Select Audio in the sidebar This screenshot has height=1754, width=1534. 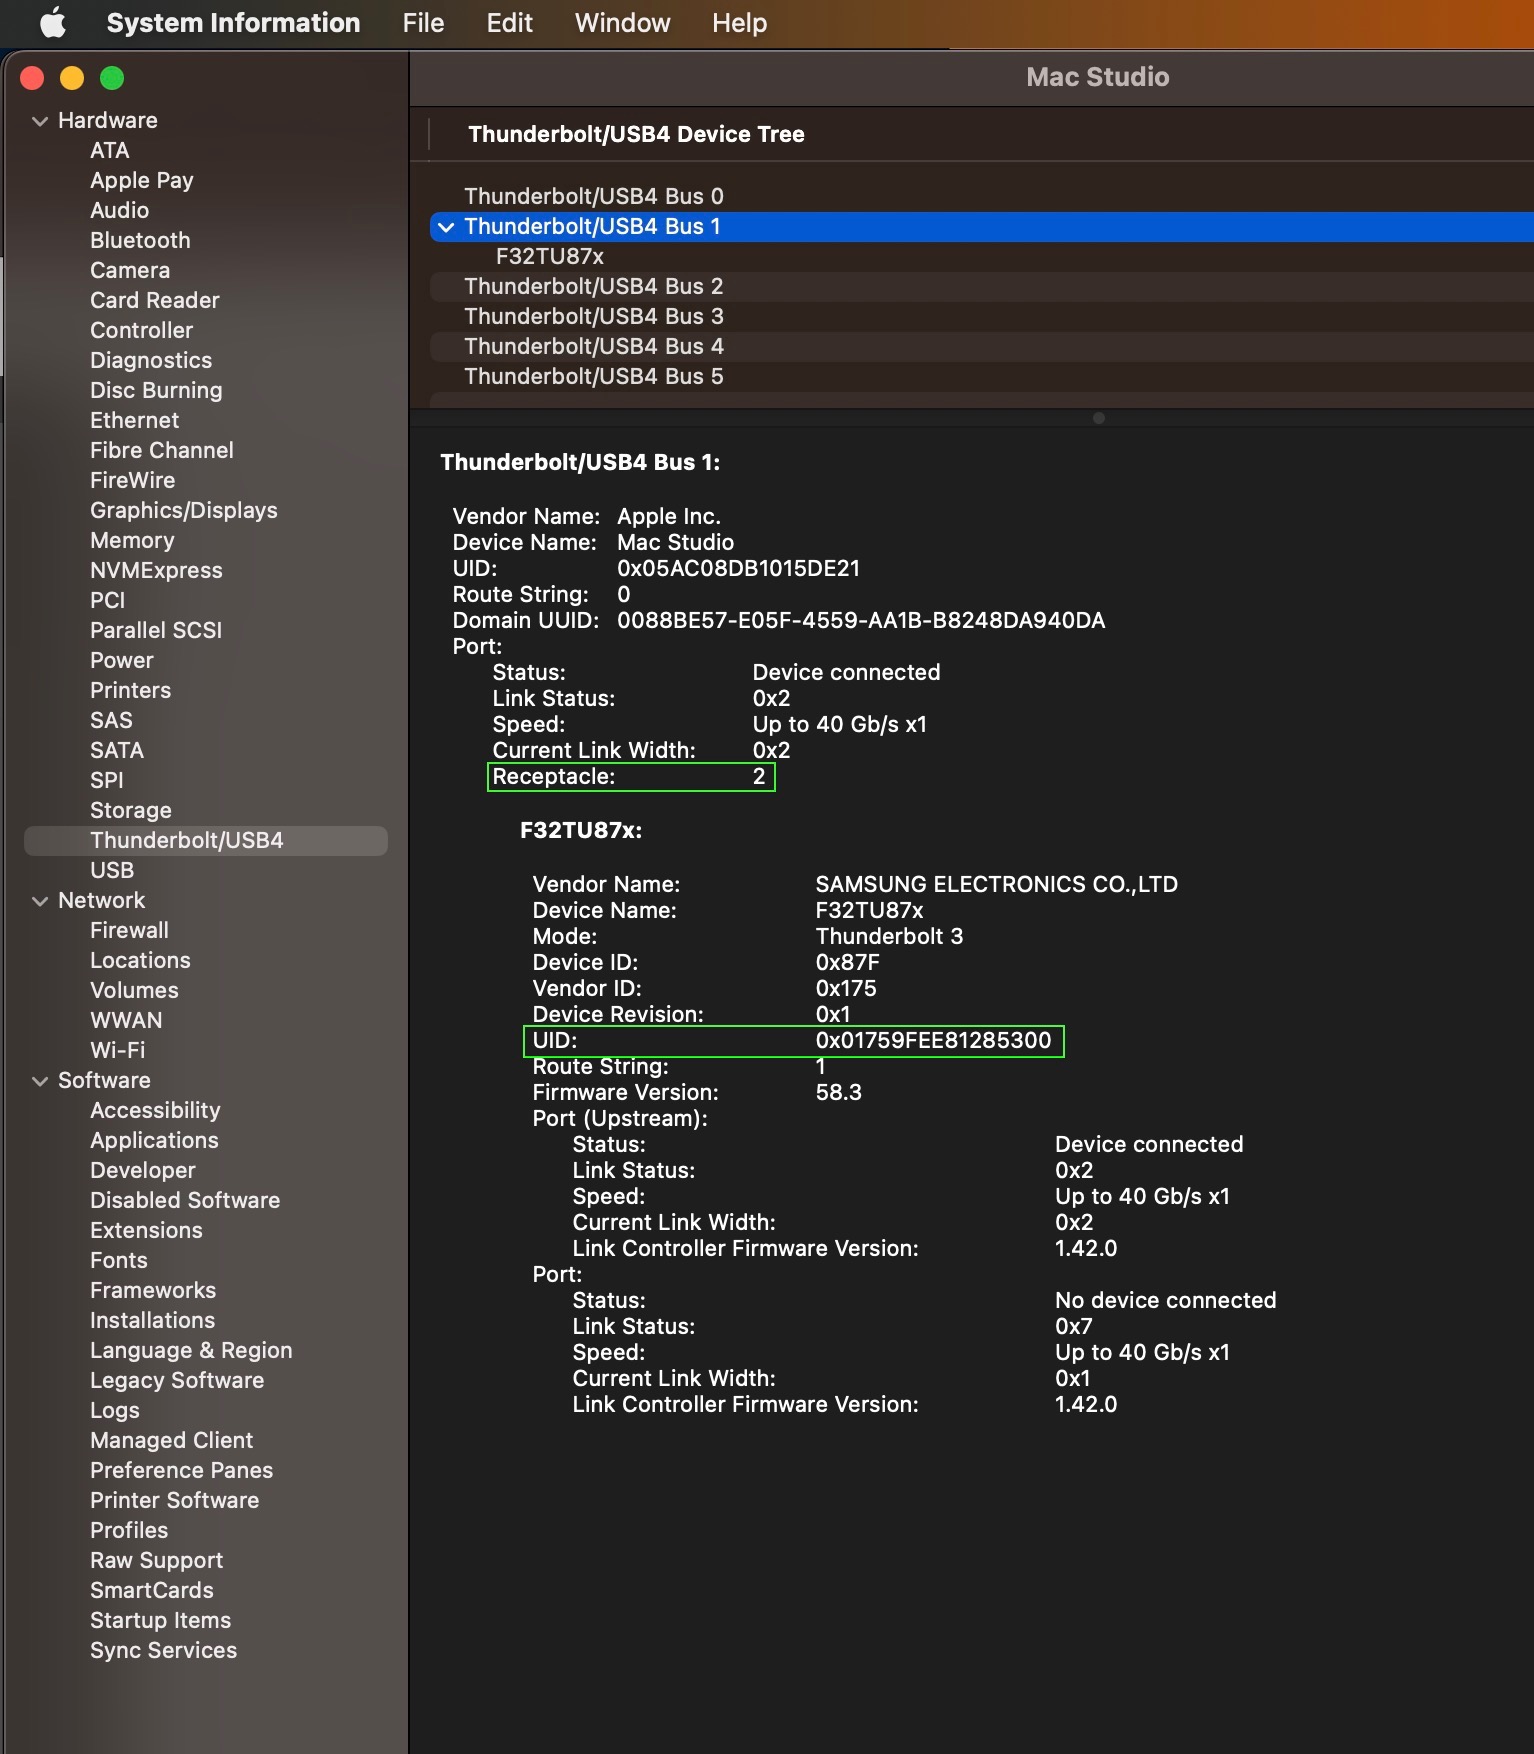tap(119, 210)
